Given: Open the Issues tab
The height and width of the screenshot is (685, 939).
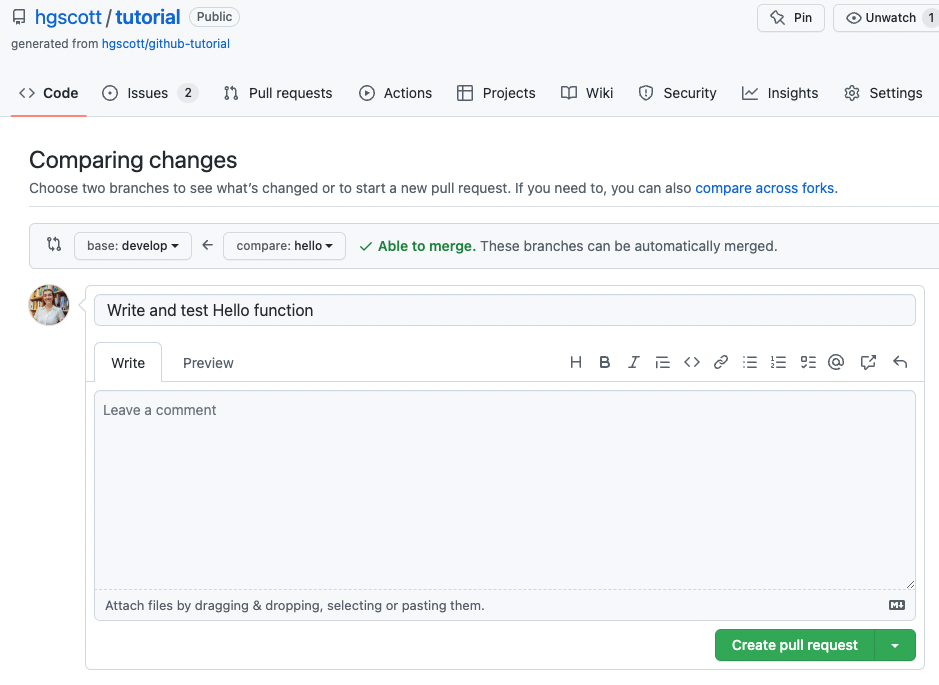Looking at the screenshot, I should click(x=149, y=93).
